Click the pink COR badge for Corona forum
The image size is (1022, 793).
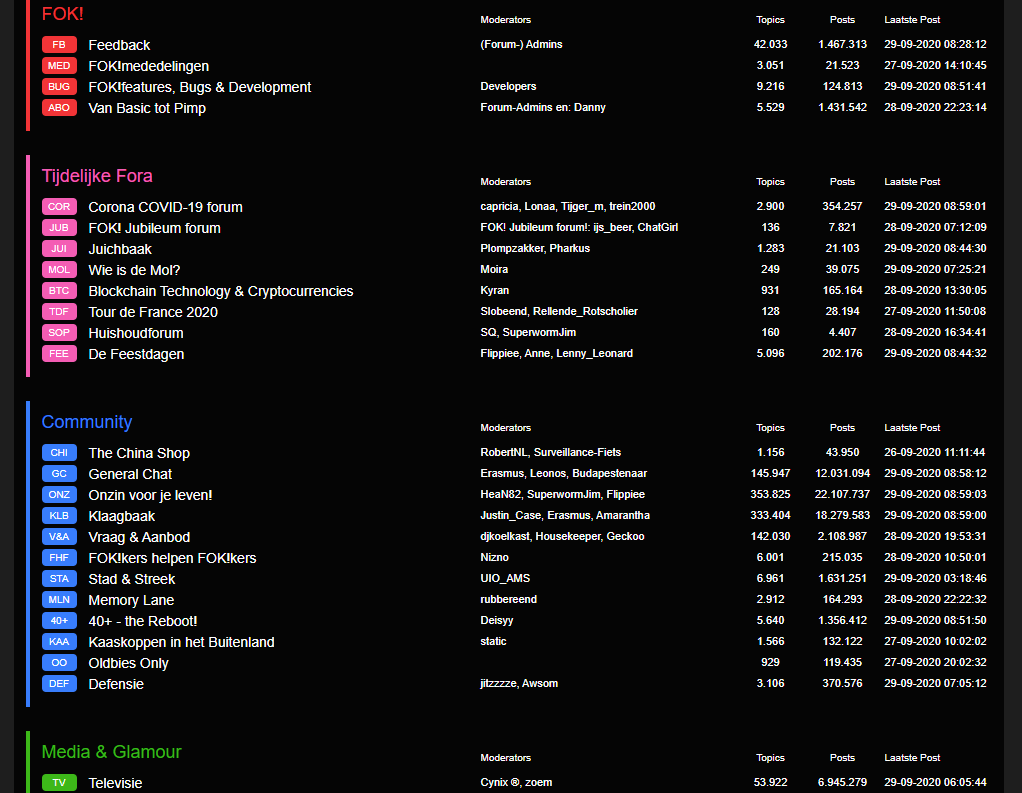(x=59, y=207)
